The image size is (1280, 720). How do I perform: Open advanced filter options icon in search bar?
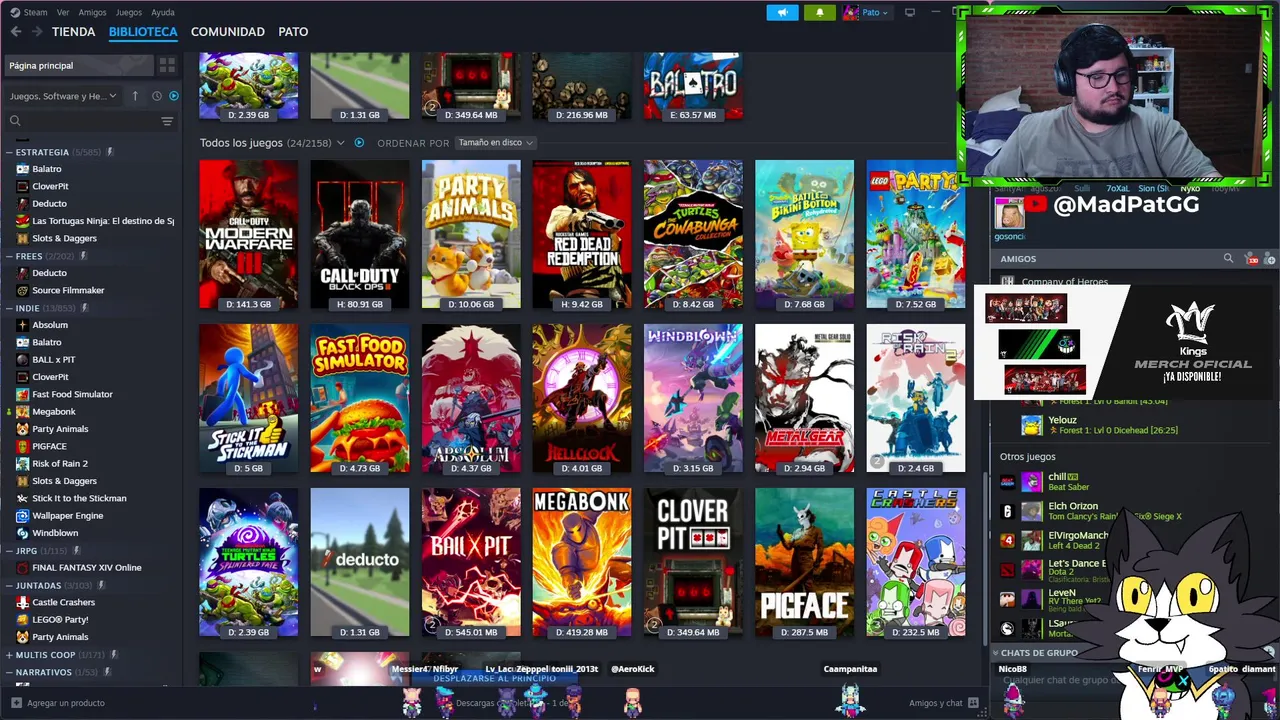pyautogui.click(x=167, y=121)
